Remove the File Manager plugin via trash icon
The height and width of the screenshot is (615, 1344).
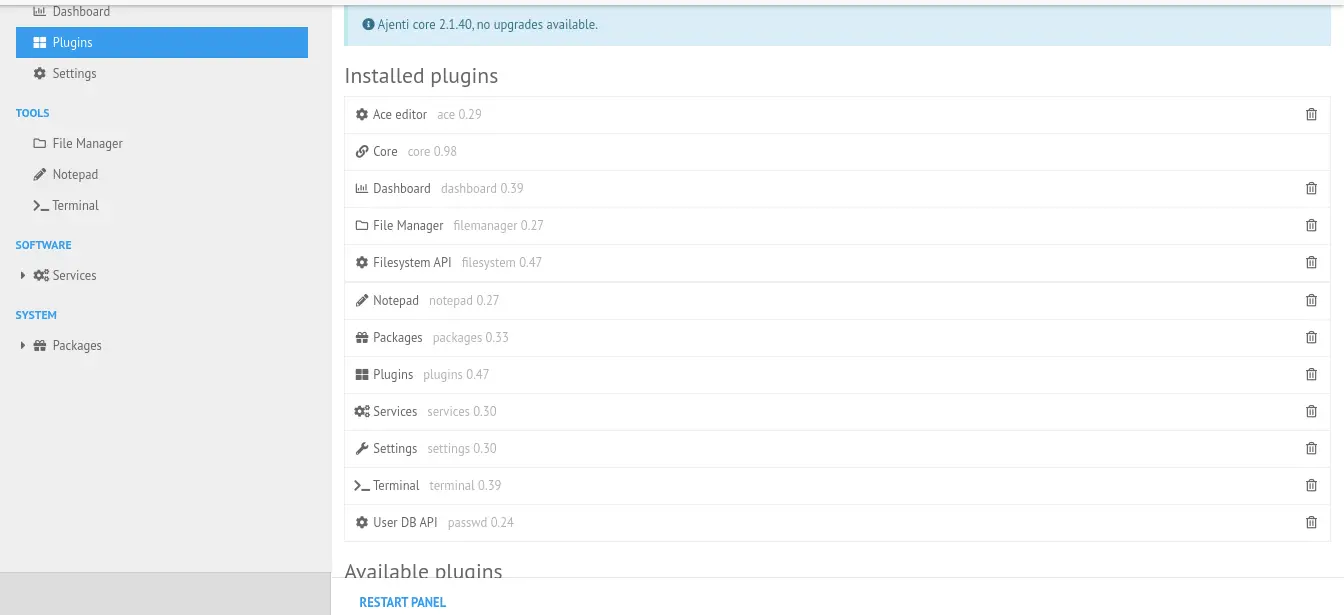pos(1311,225)
